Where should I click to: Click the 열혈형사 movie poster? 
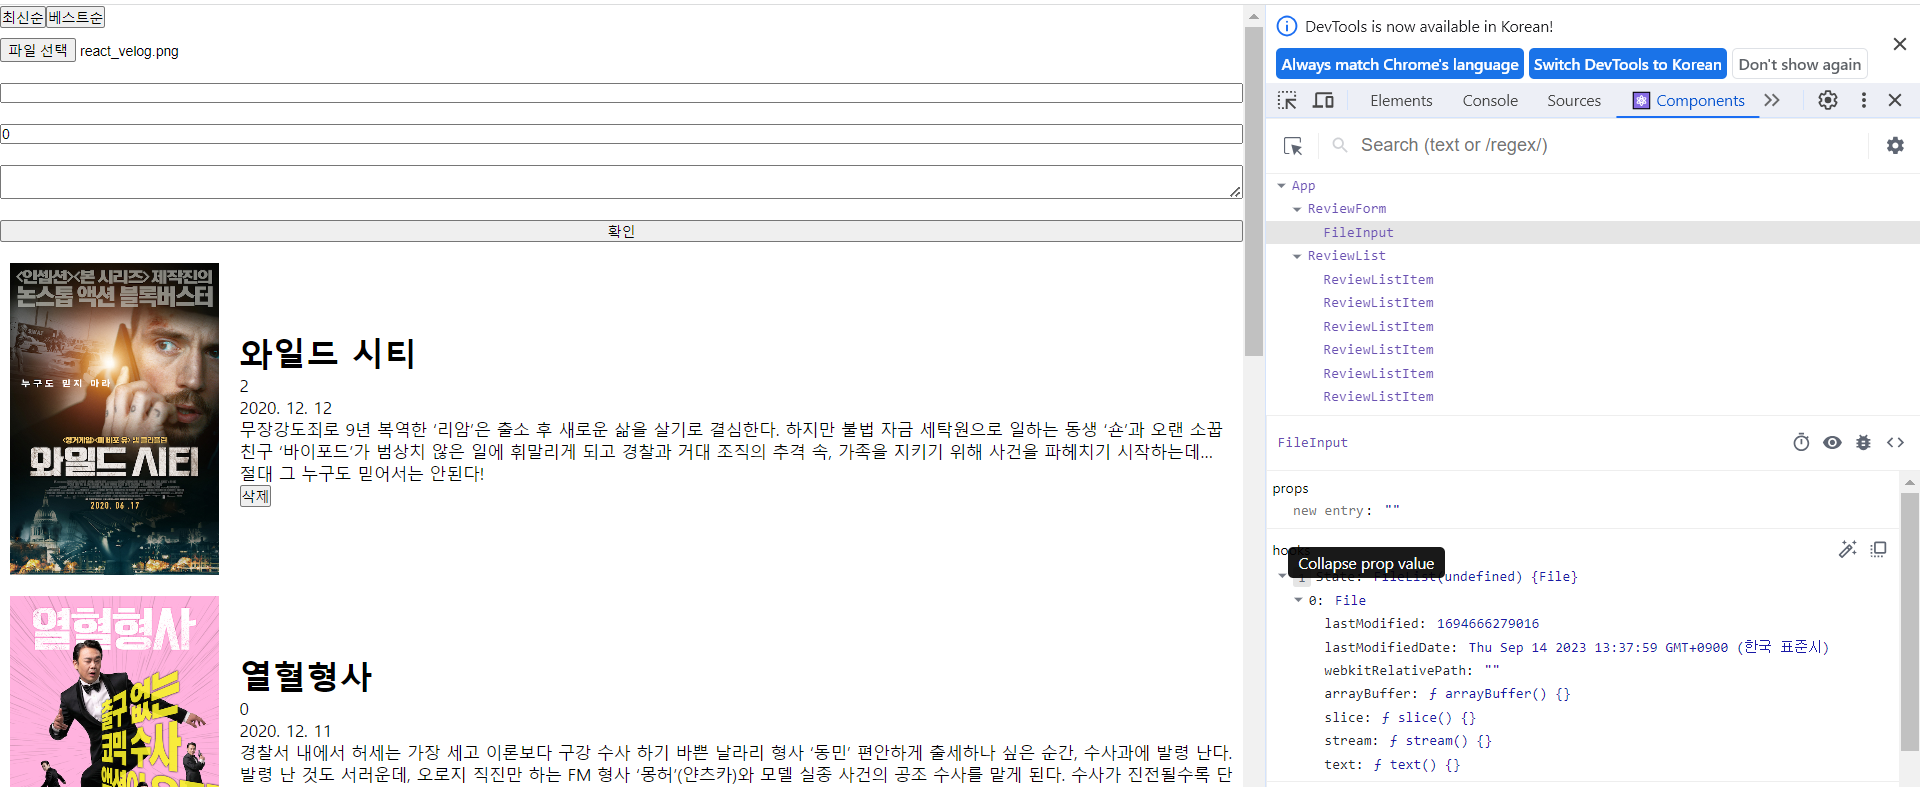point(114,691)
